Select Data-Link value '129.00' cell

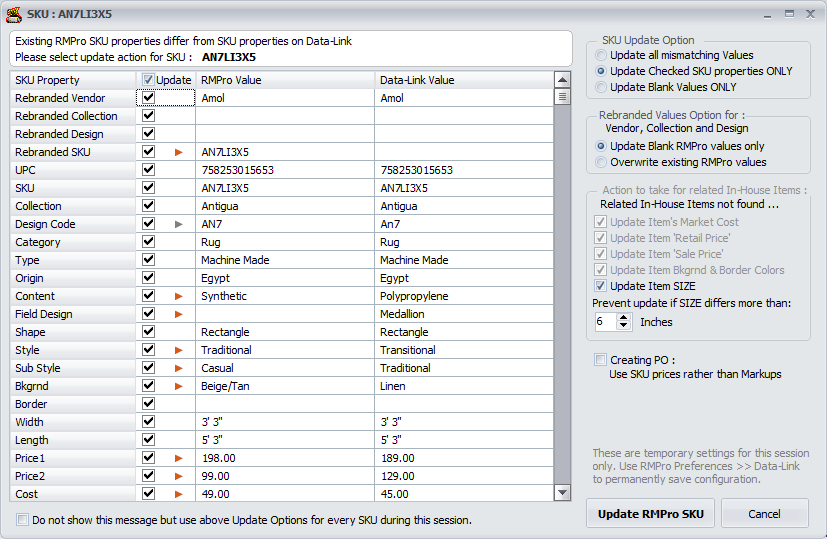464,476
